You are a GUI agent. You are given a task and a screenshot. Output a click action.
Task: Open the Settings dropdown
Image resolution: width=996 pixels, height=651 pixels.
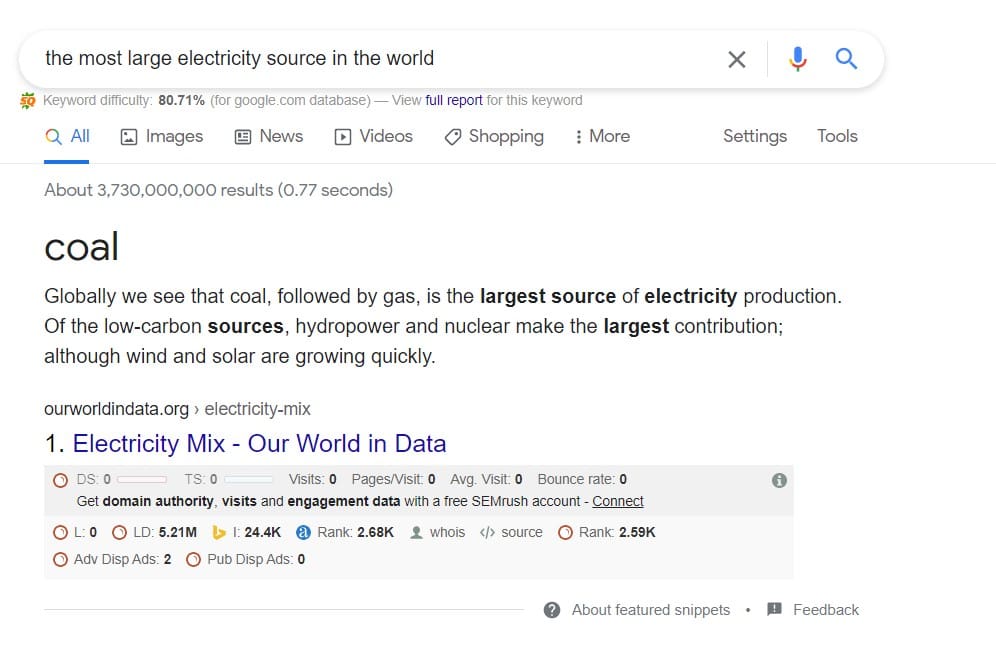coord(755,136)
